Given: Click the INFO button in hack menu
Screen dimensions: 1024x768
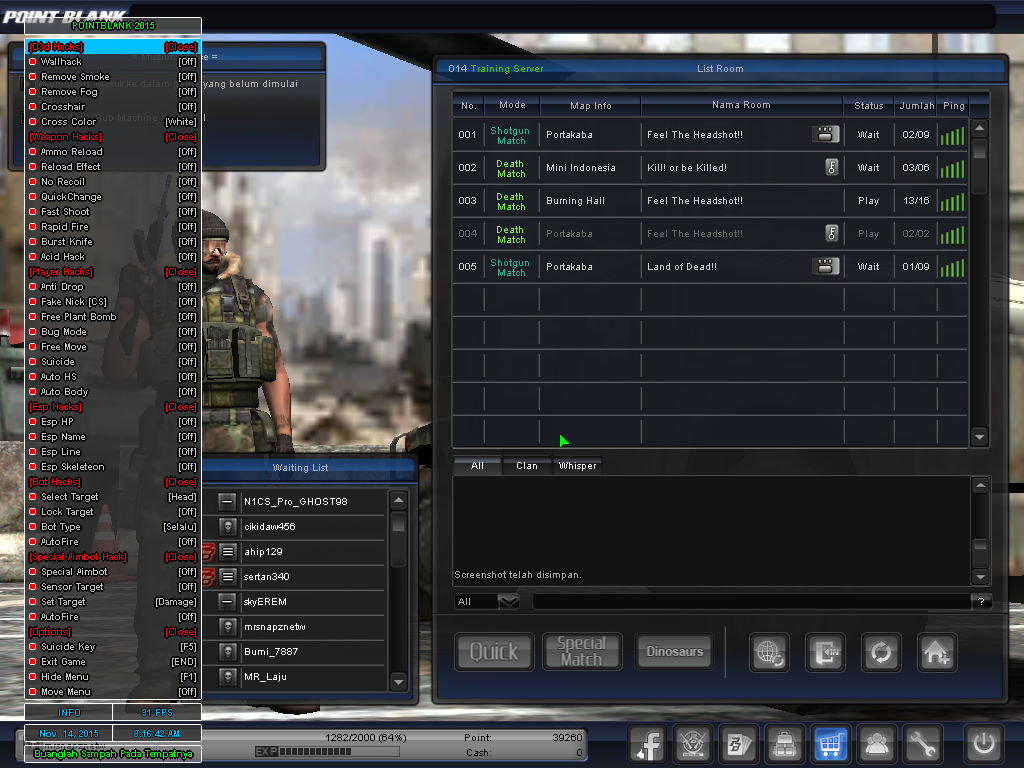Looking at the screenshot, I should point(69,712).
